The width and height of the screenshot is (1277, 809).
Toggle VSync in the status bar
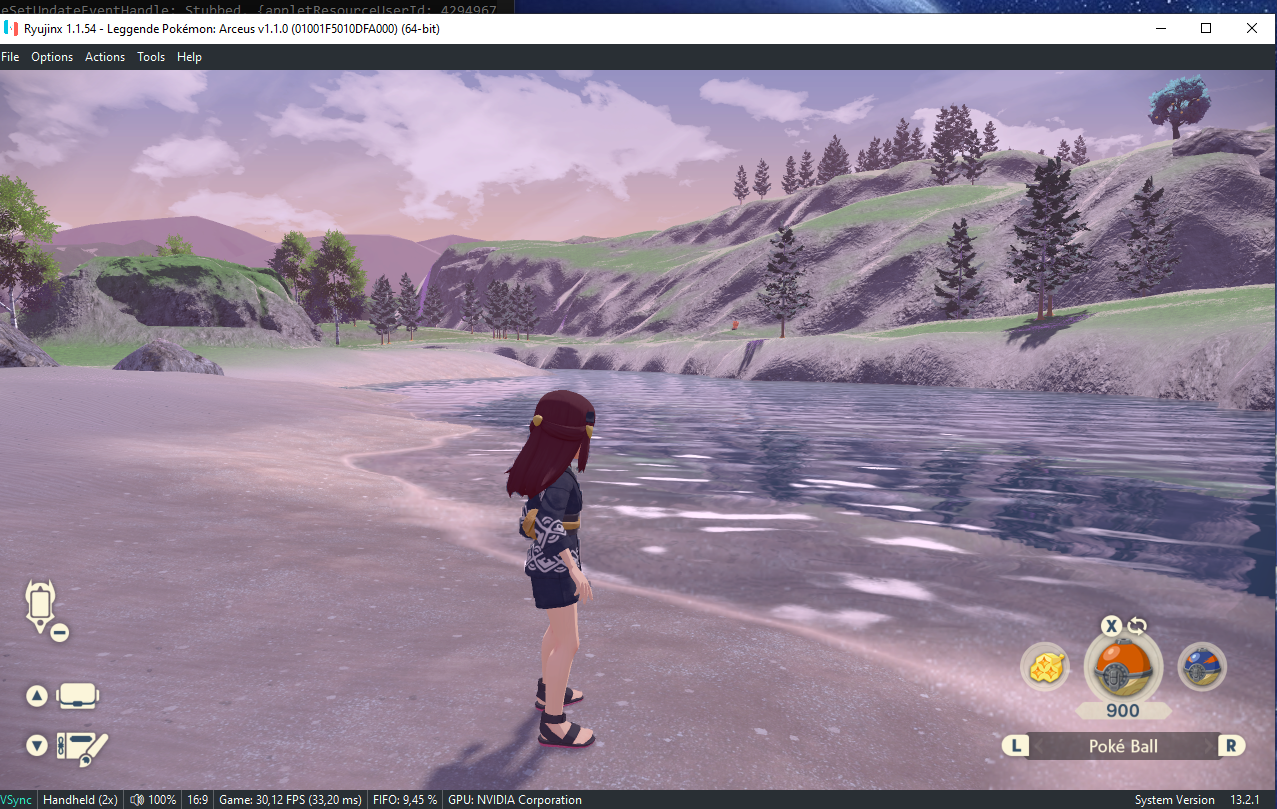(x=16, y=800)
